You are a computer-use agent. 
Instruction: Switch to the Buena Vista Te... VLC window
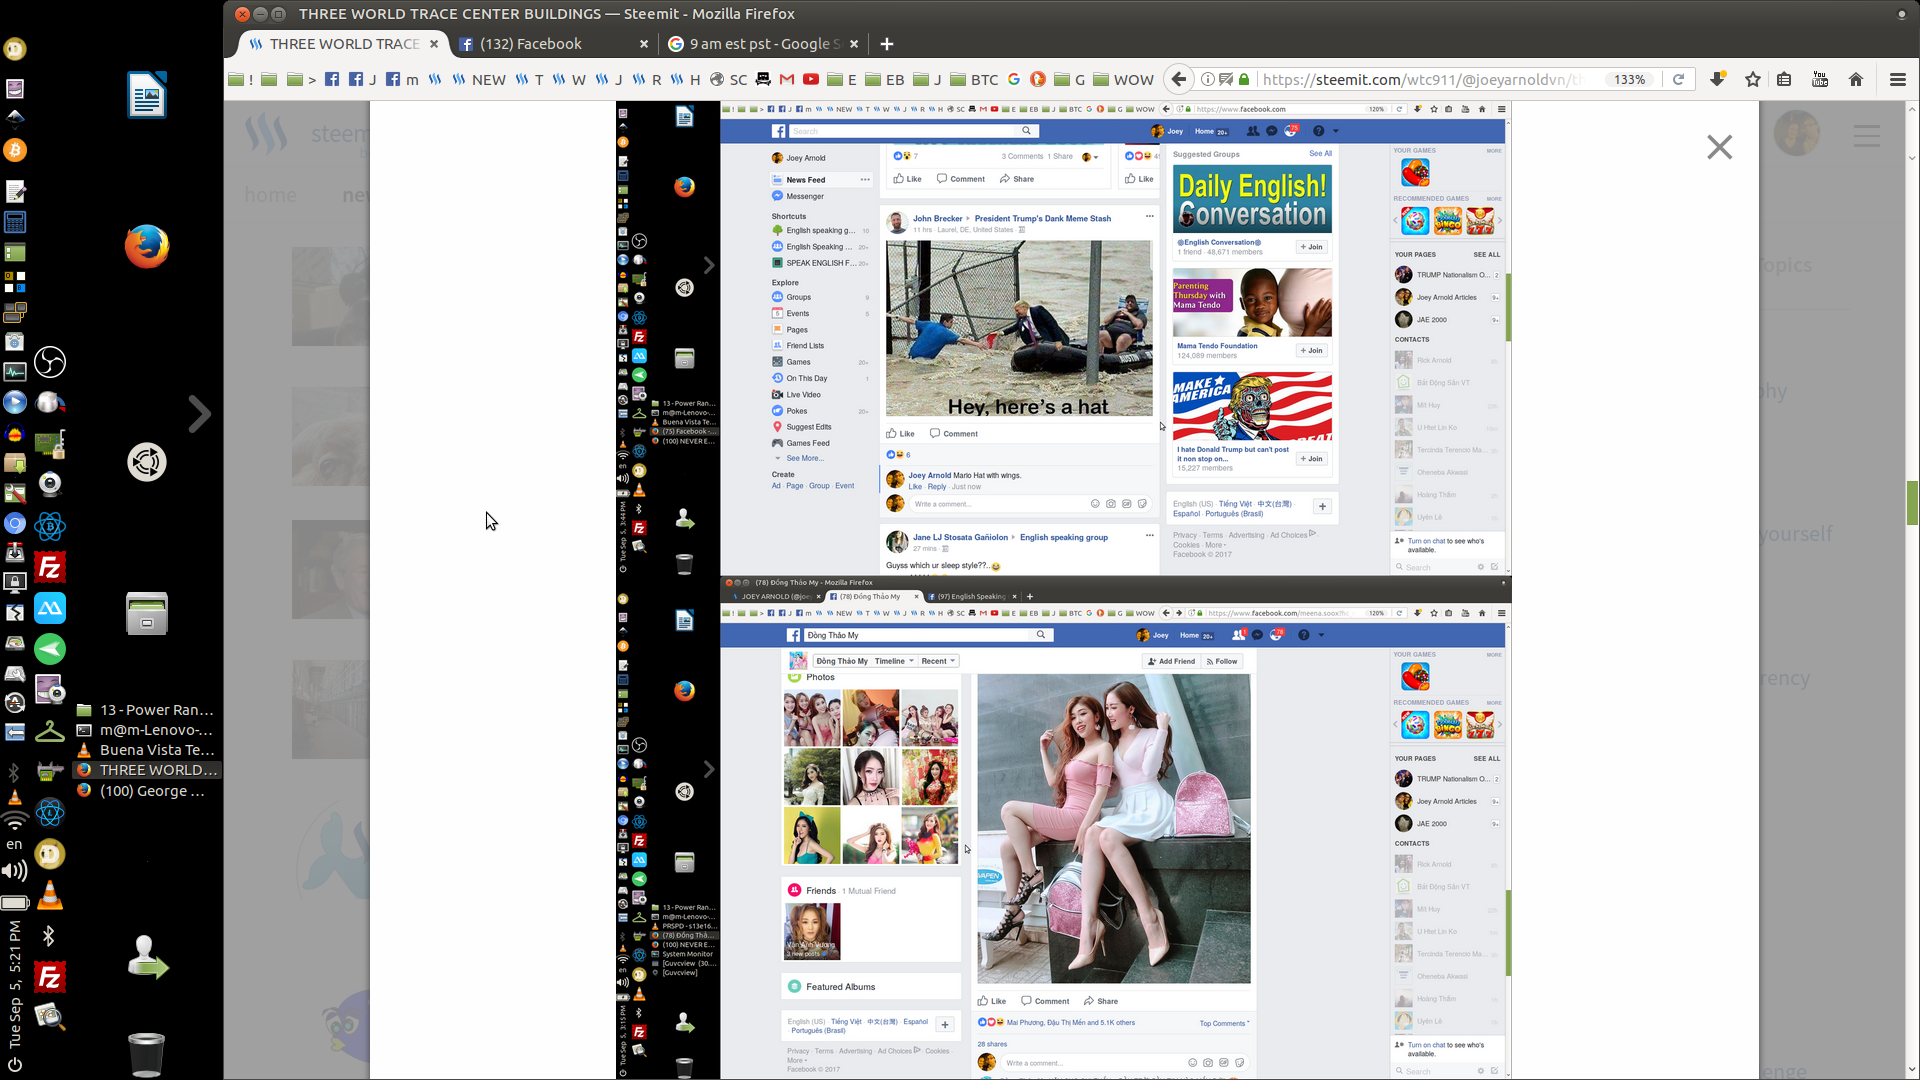point(146,750)
